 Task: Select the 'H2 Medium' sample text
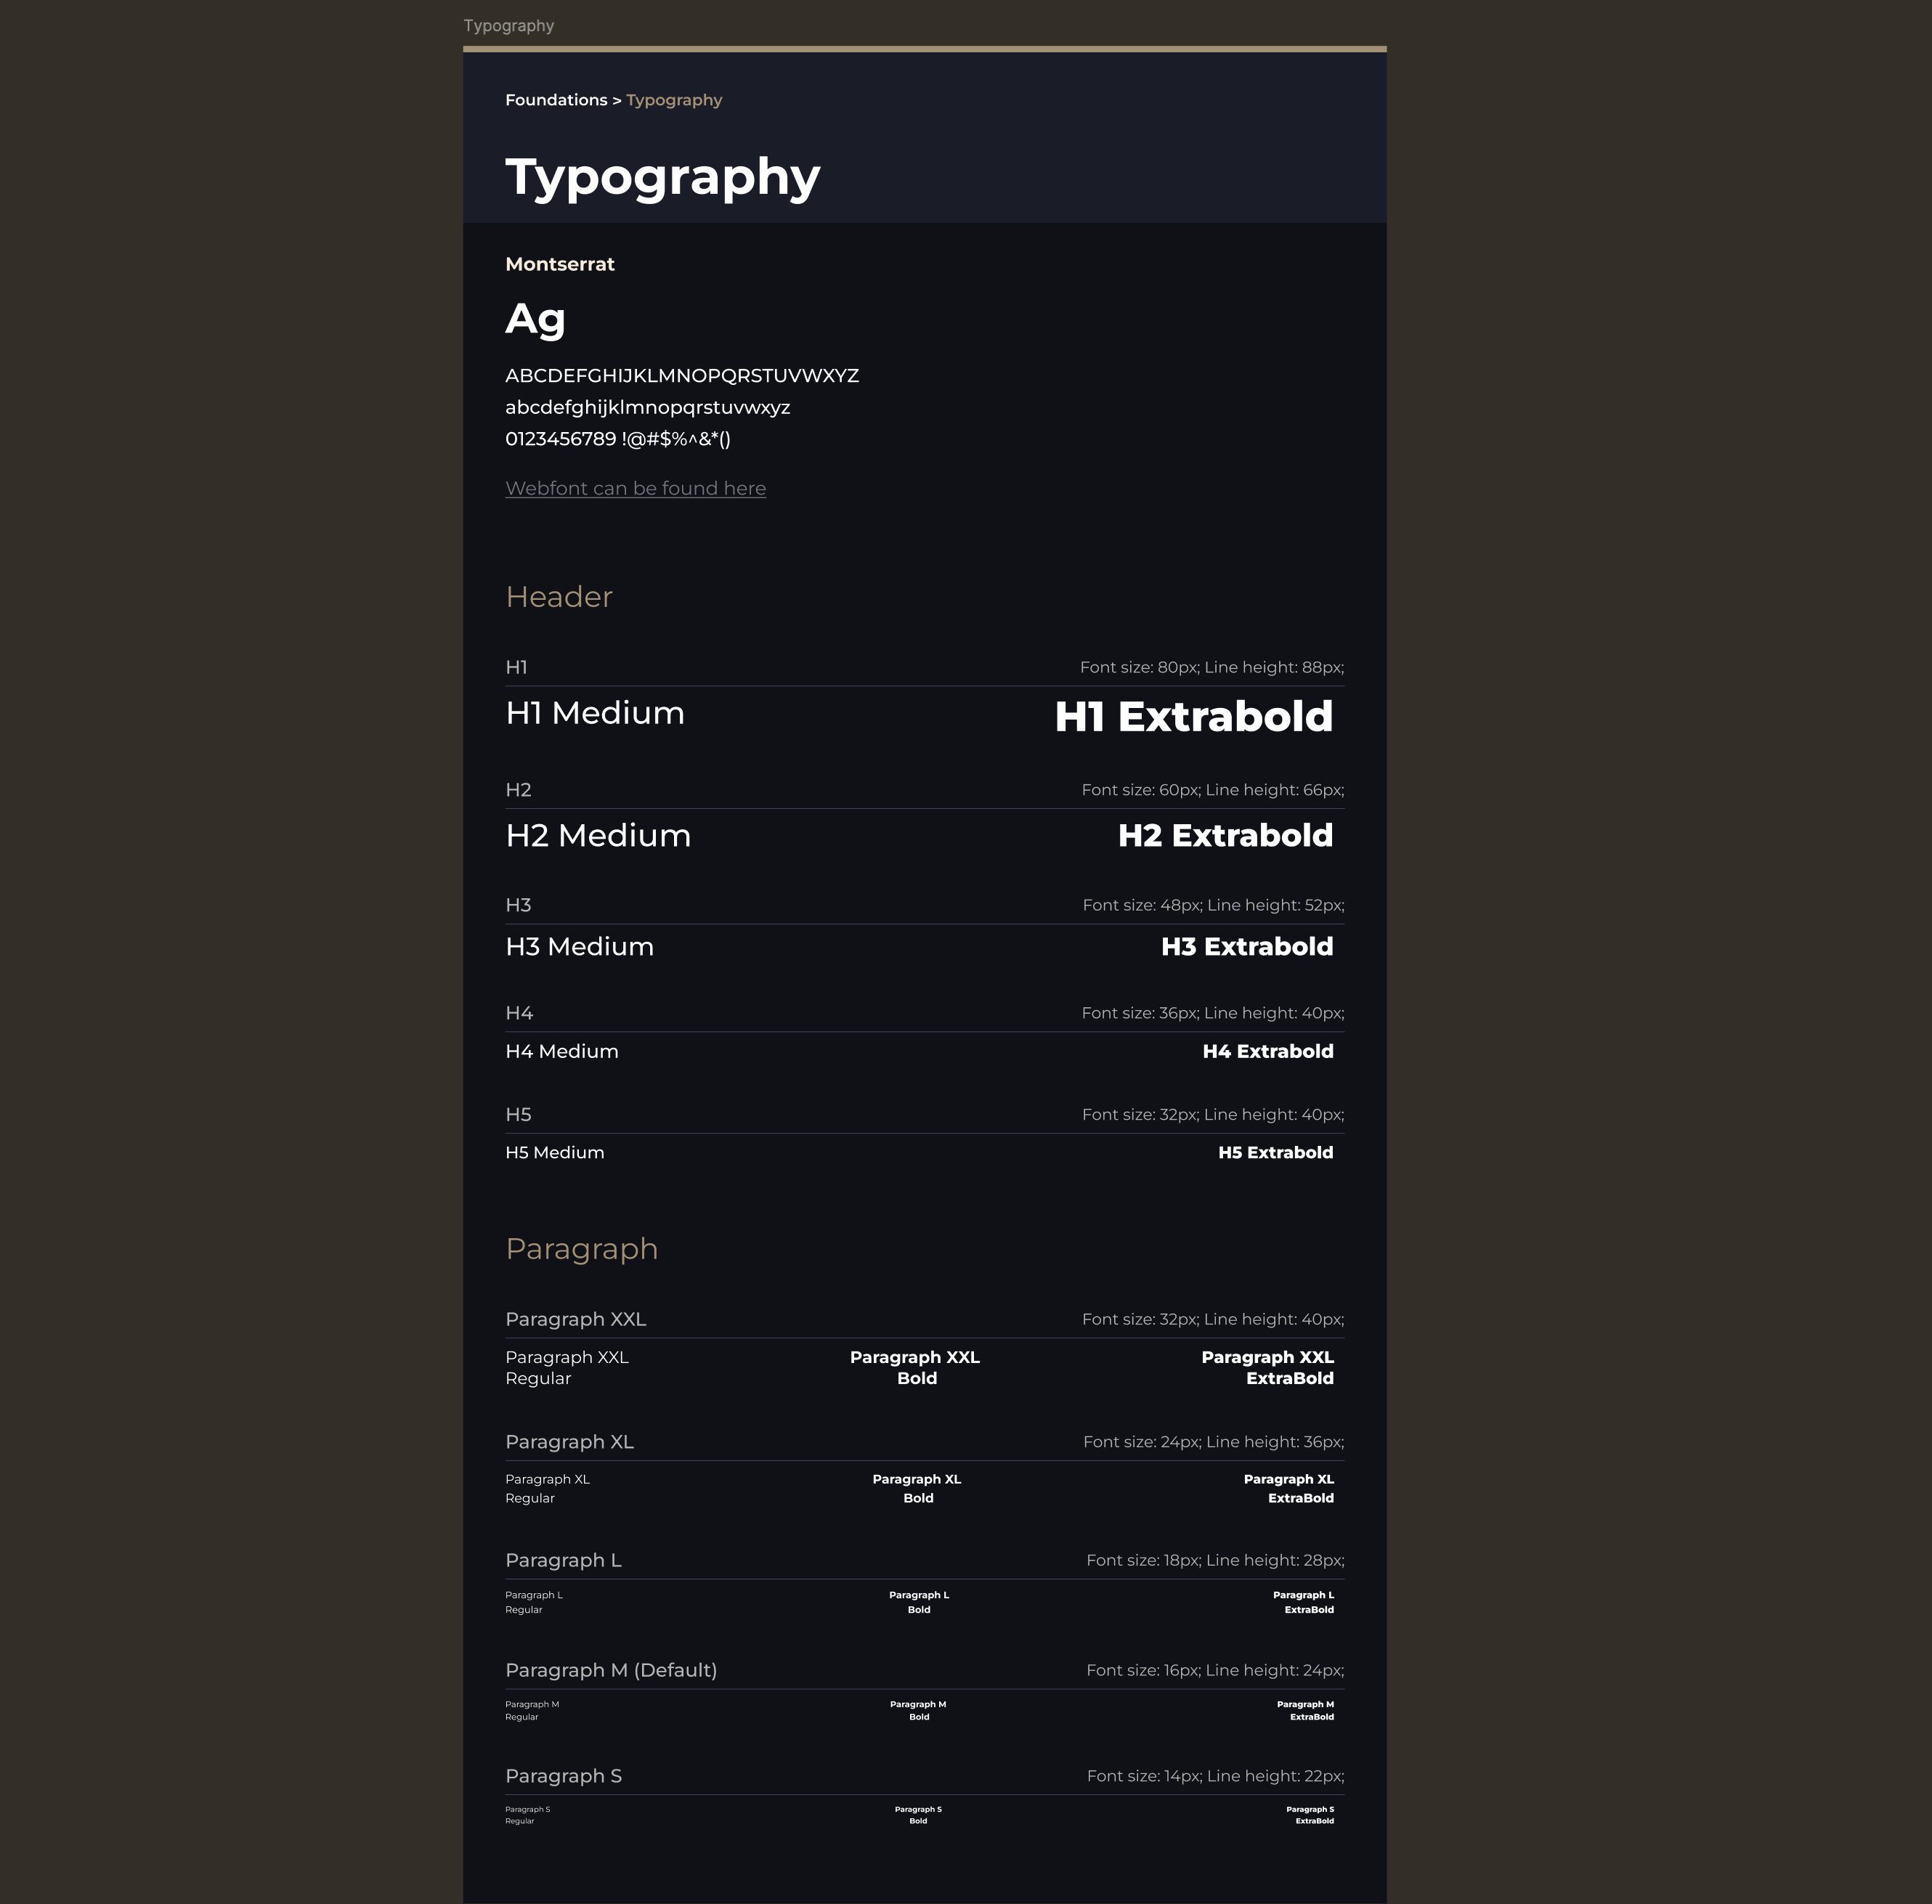[x=598, y=836]
